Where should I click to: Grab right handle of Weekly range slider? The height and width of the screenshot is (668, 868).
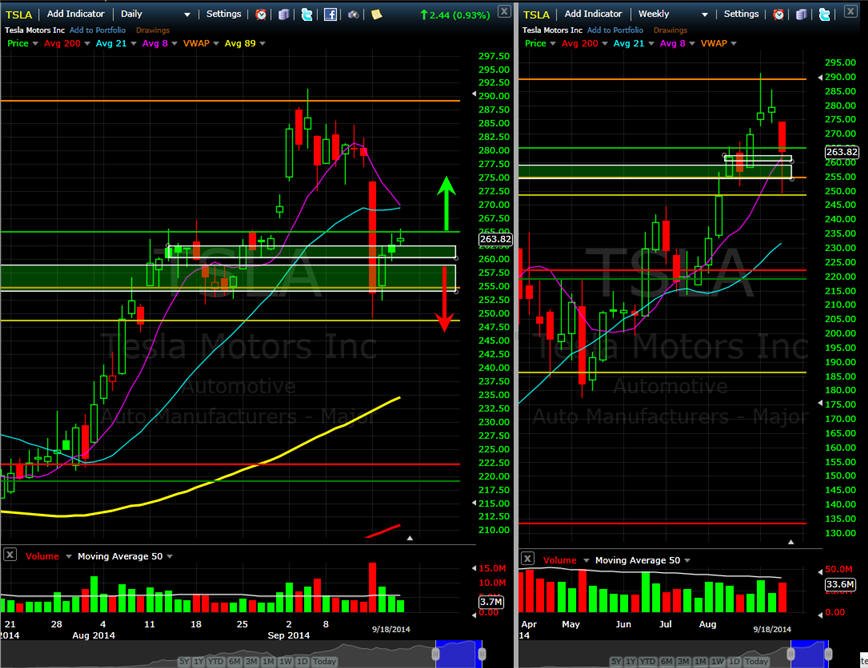click(828, 654)
